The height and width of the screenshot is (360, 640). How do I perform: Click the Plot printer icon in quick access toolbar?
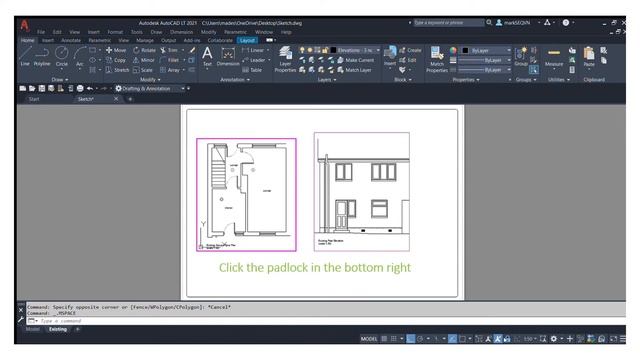click(80, 88)
